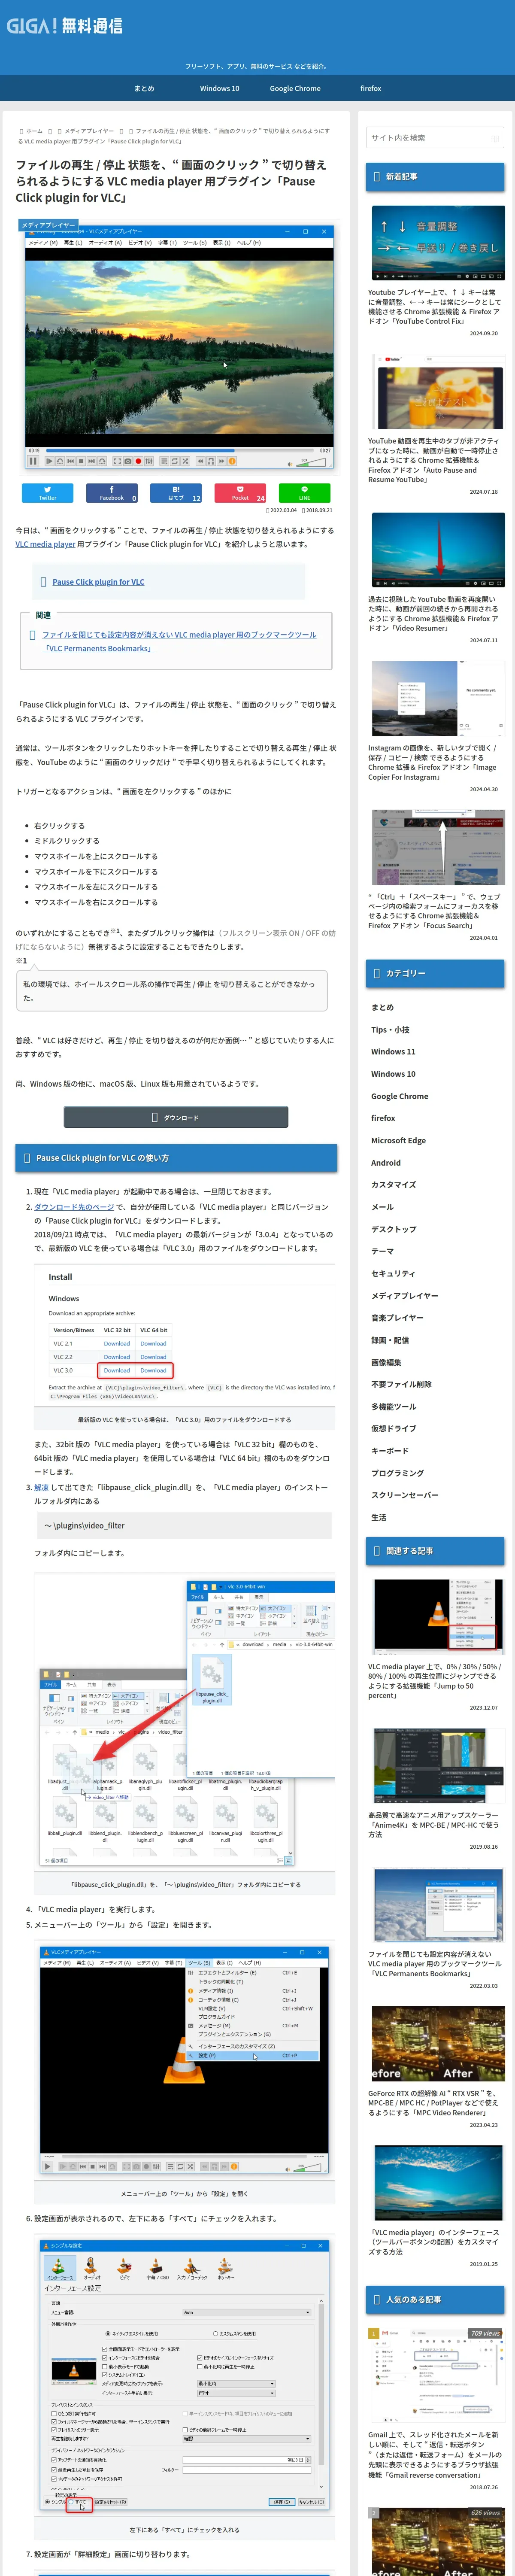Open the Pause Click plugin for VLC link
The image size is (515, 2576).
(98, 582)
